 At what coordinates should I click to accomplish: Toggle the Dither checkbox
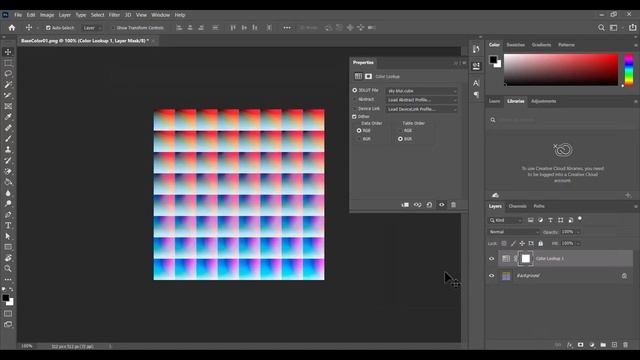pos(354,117)
